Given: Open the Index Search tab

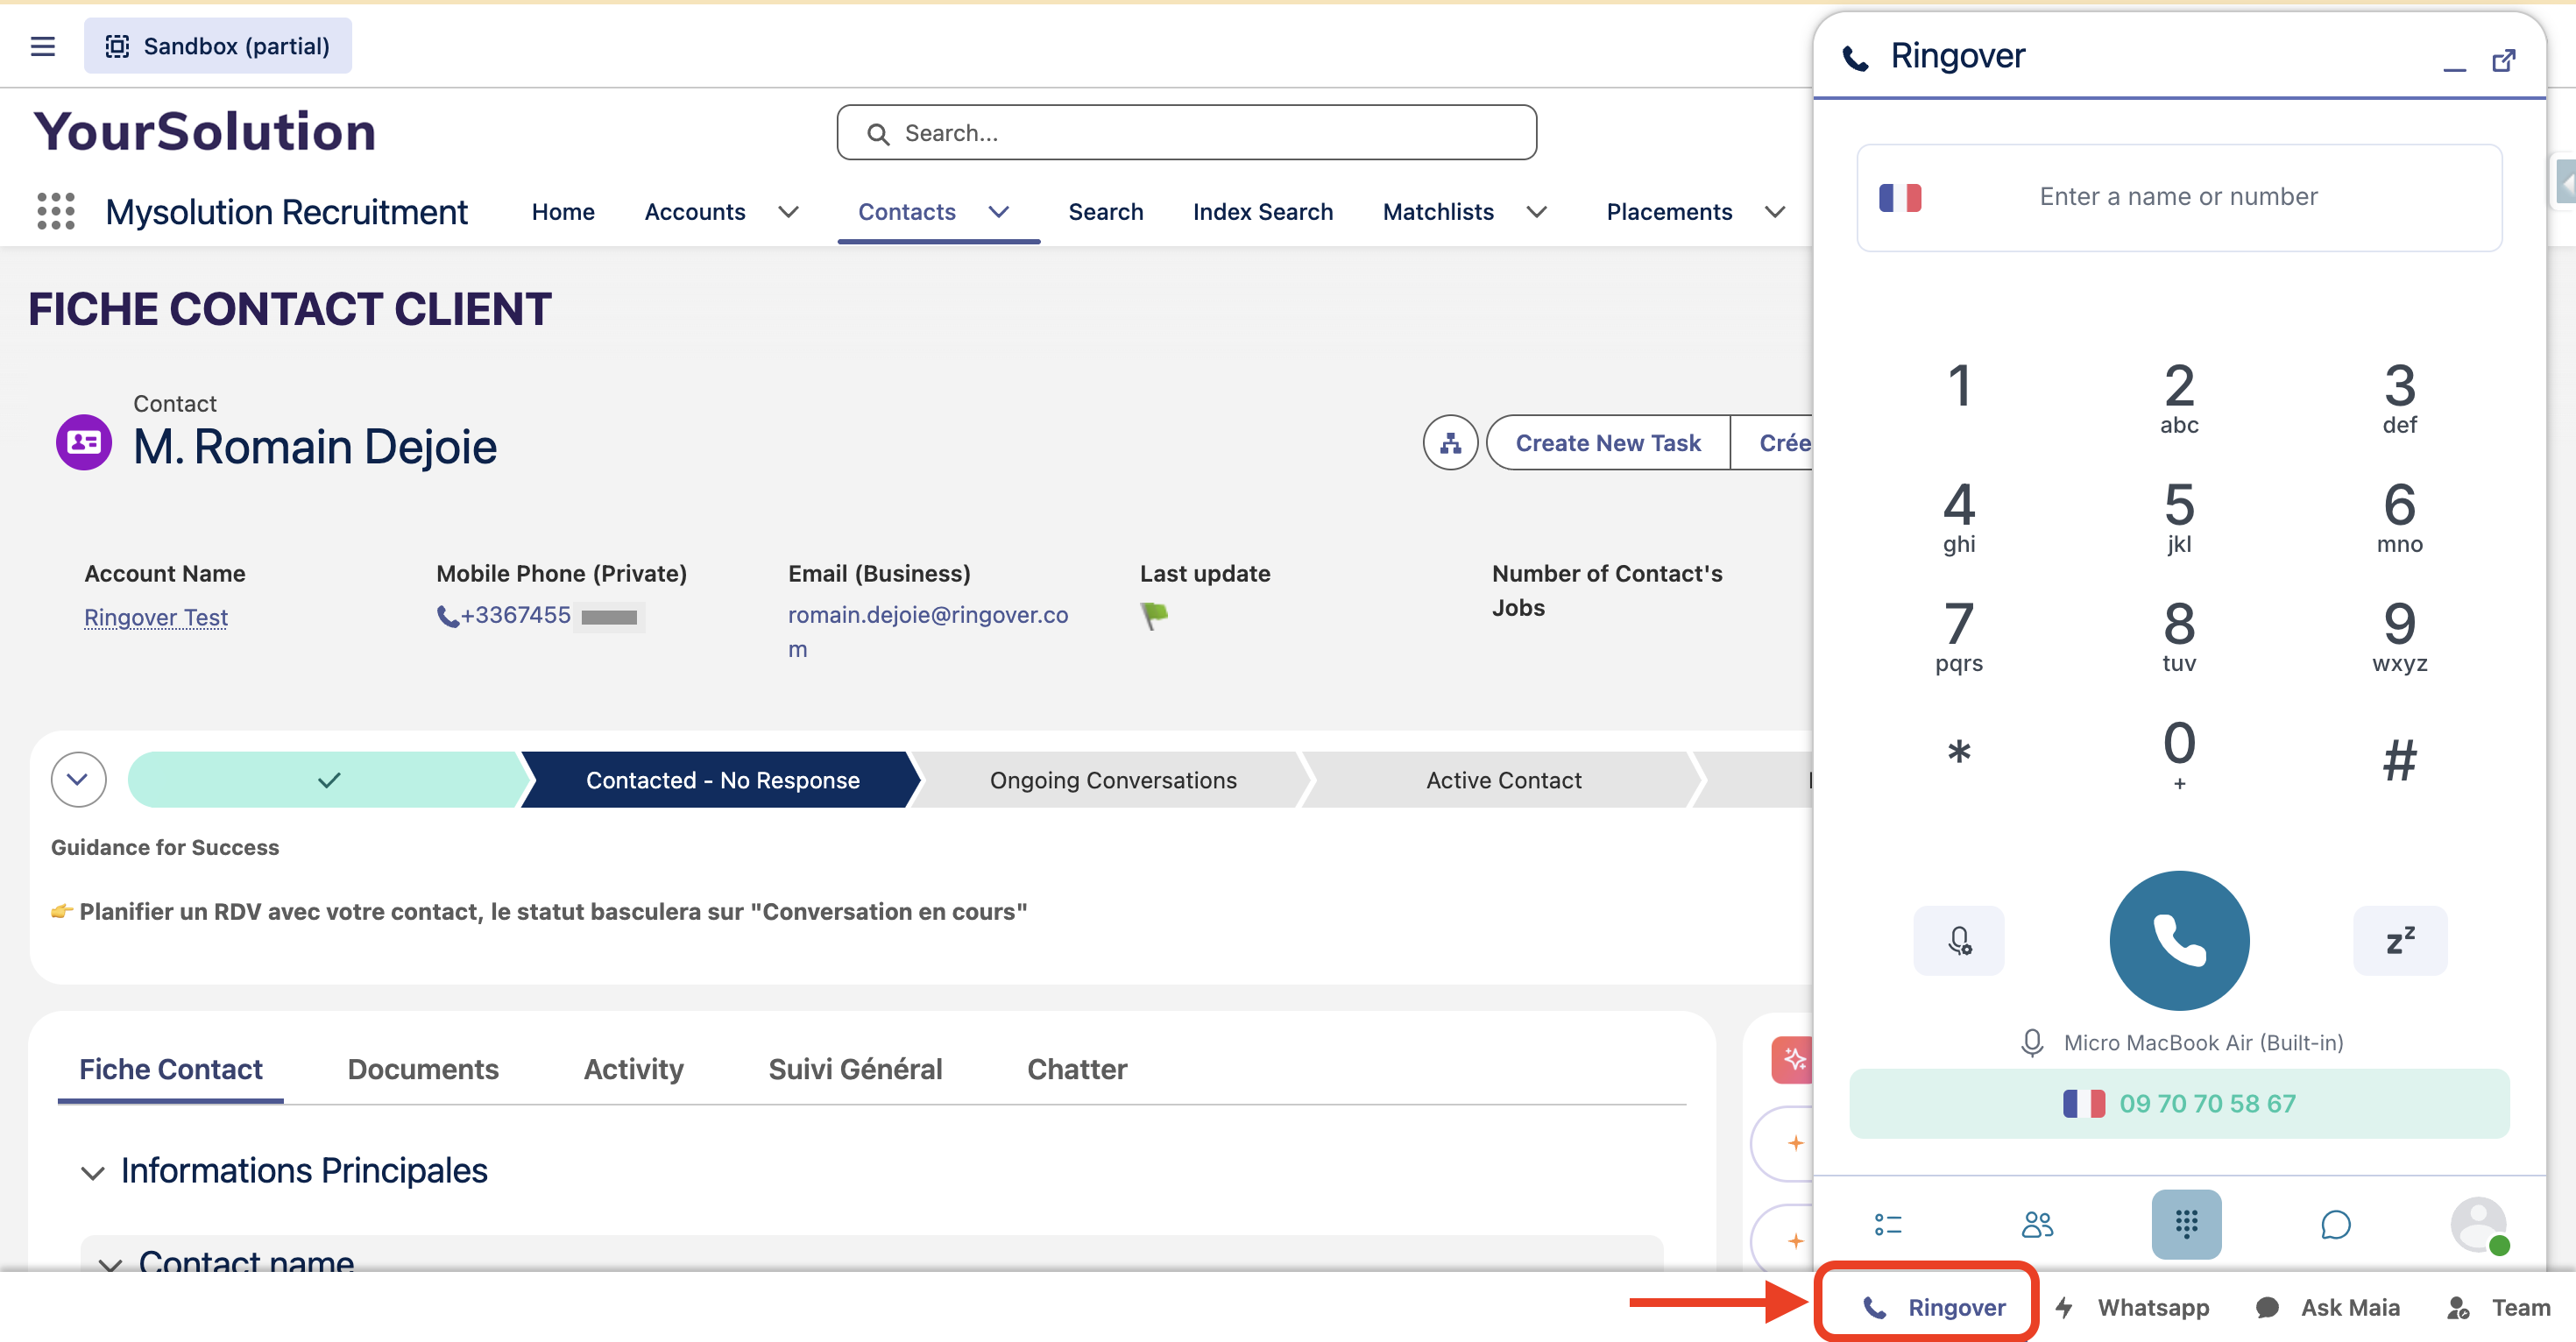Looking at the screenshot, I should 1262,212.
